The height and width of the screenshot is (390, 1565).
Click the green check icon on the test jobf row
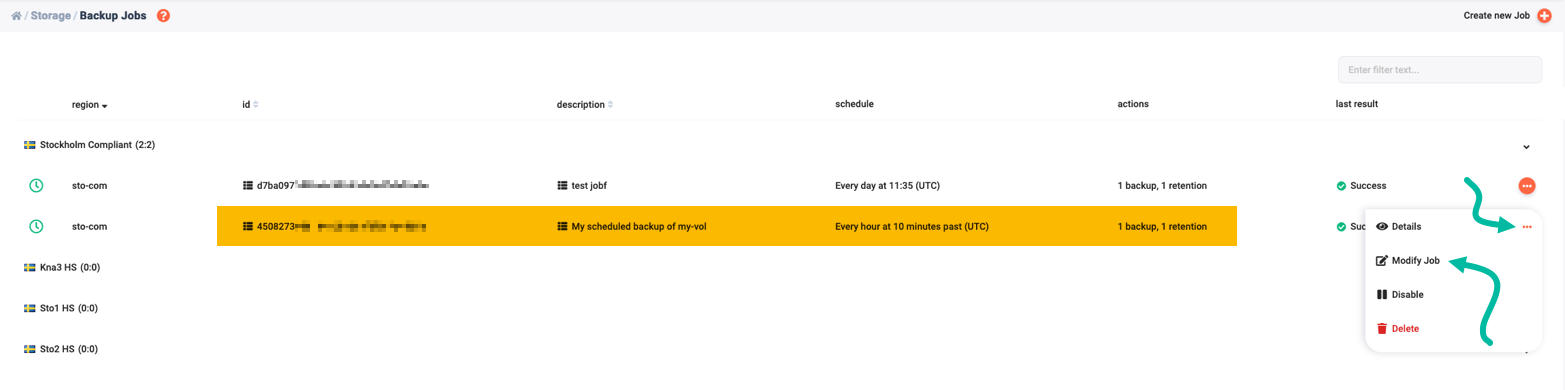point(1341,186)
